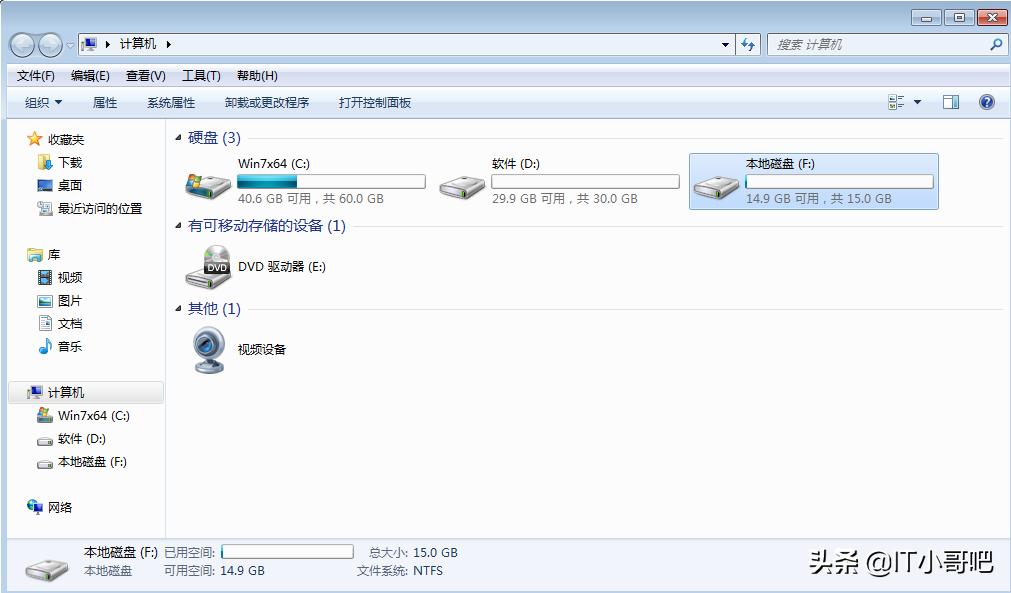Click the refresh arrow next to address bar
Screen dimensions: 1011x593
pyautogui.click(x=748, y=44)
